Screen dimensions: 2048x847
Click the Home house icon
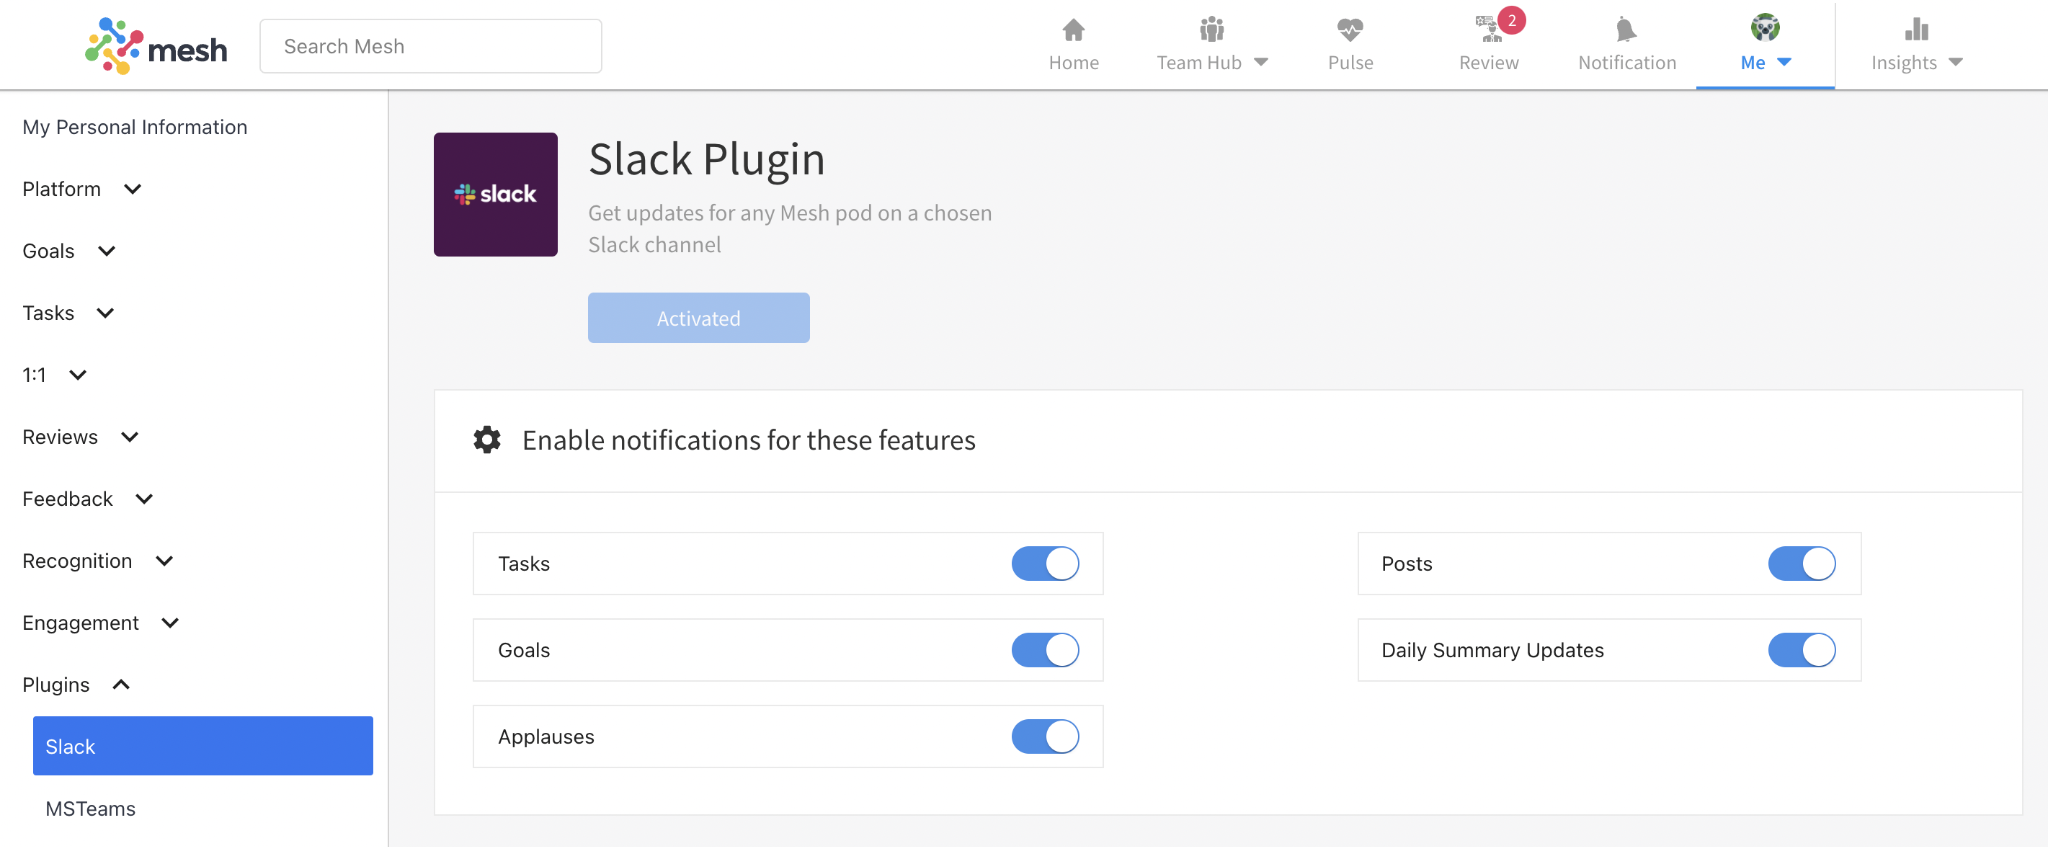1073,30
